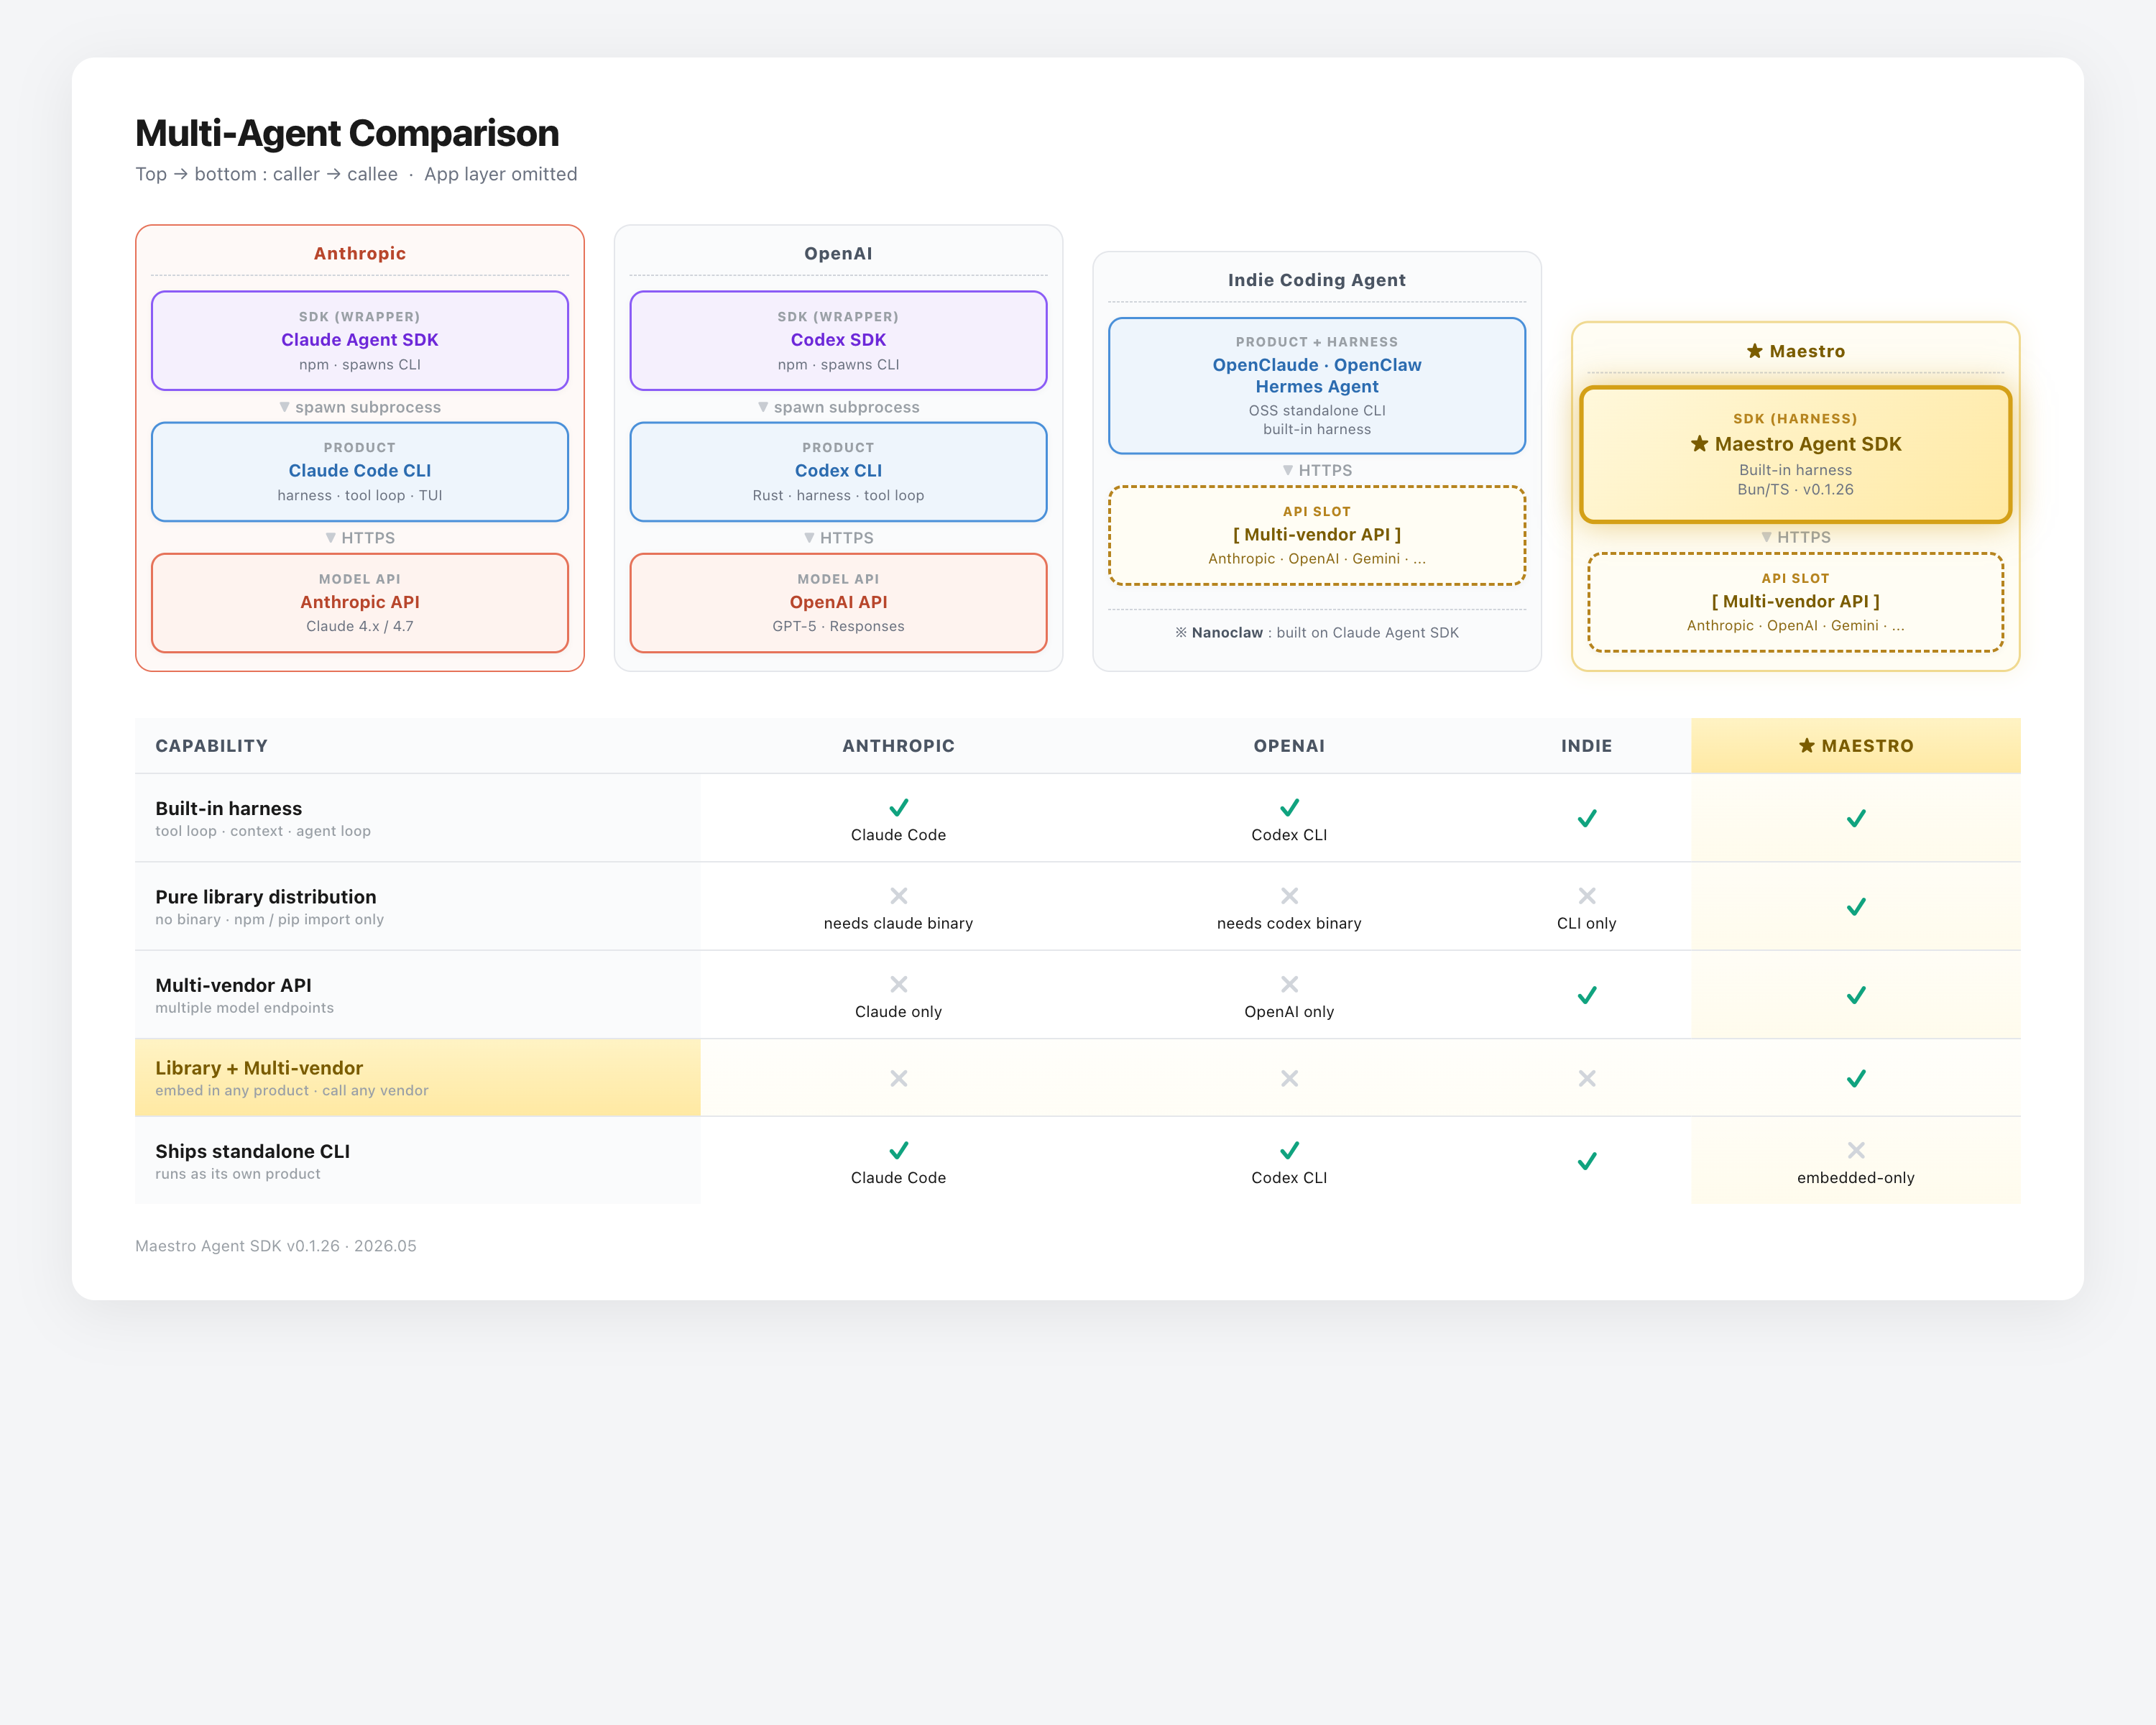Screen dimensions: 2156x1725
Task: Click the ANTHROPIC table column header
Action: (899, 745)
